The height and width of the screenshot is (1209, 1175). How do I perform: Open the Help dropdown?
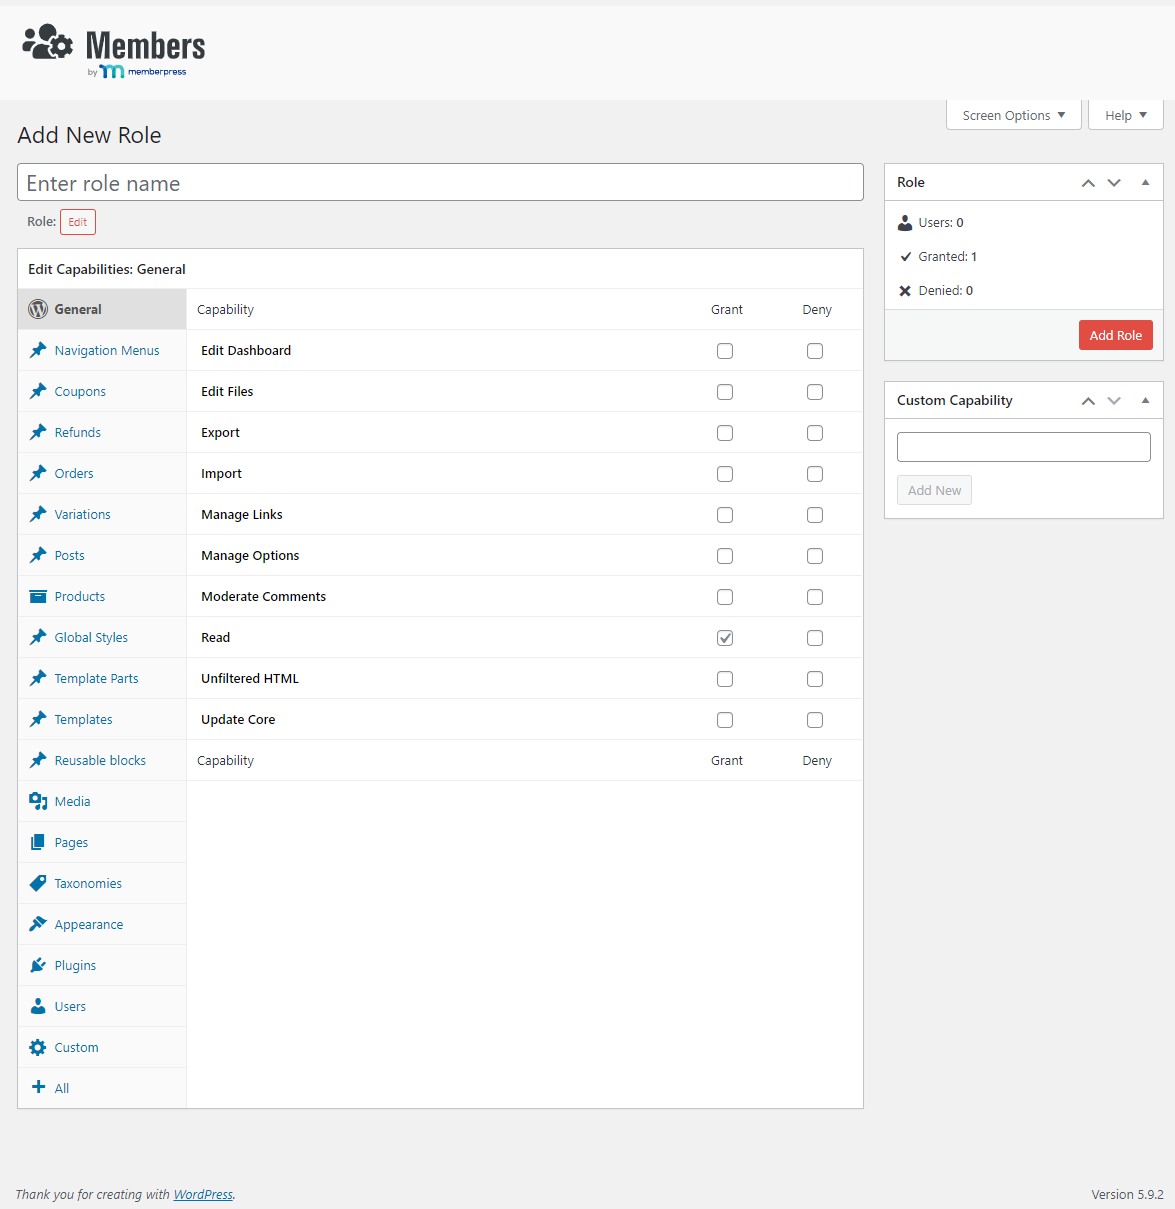(x=1126, y=115)
